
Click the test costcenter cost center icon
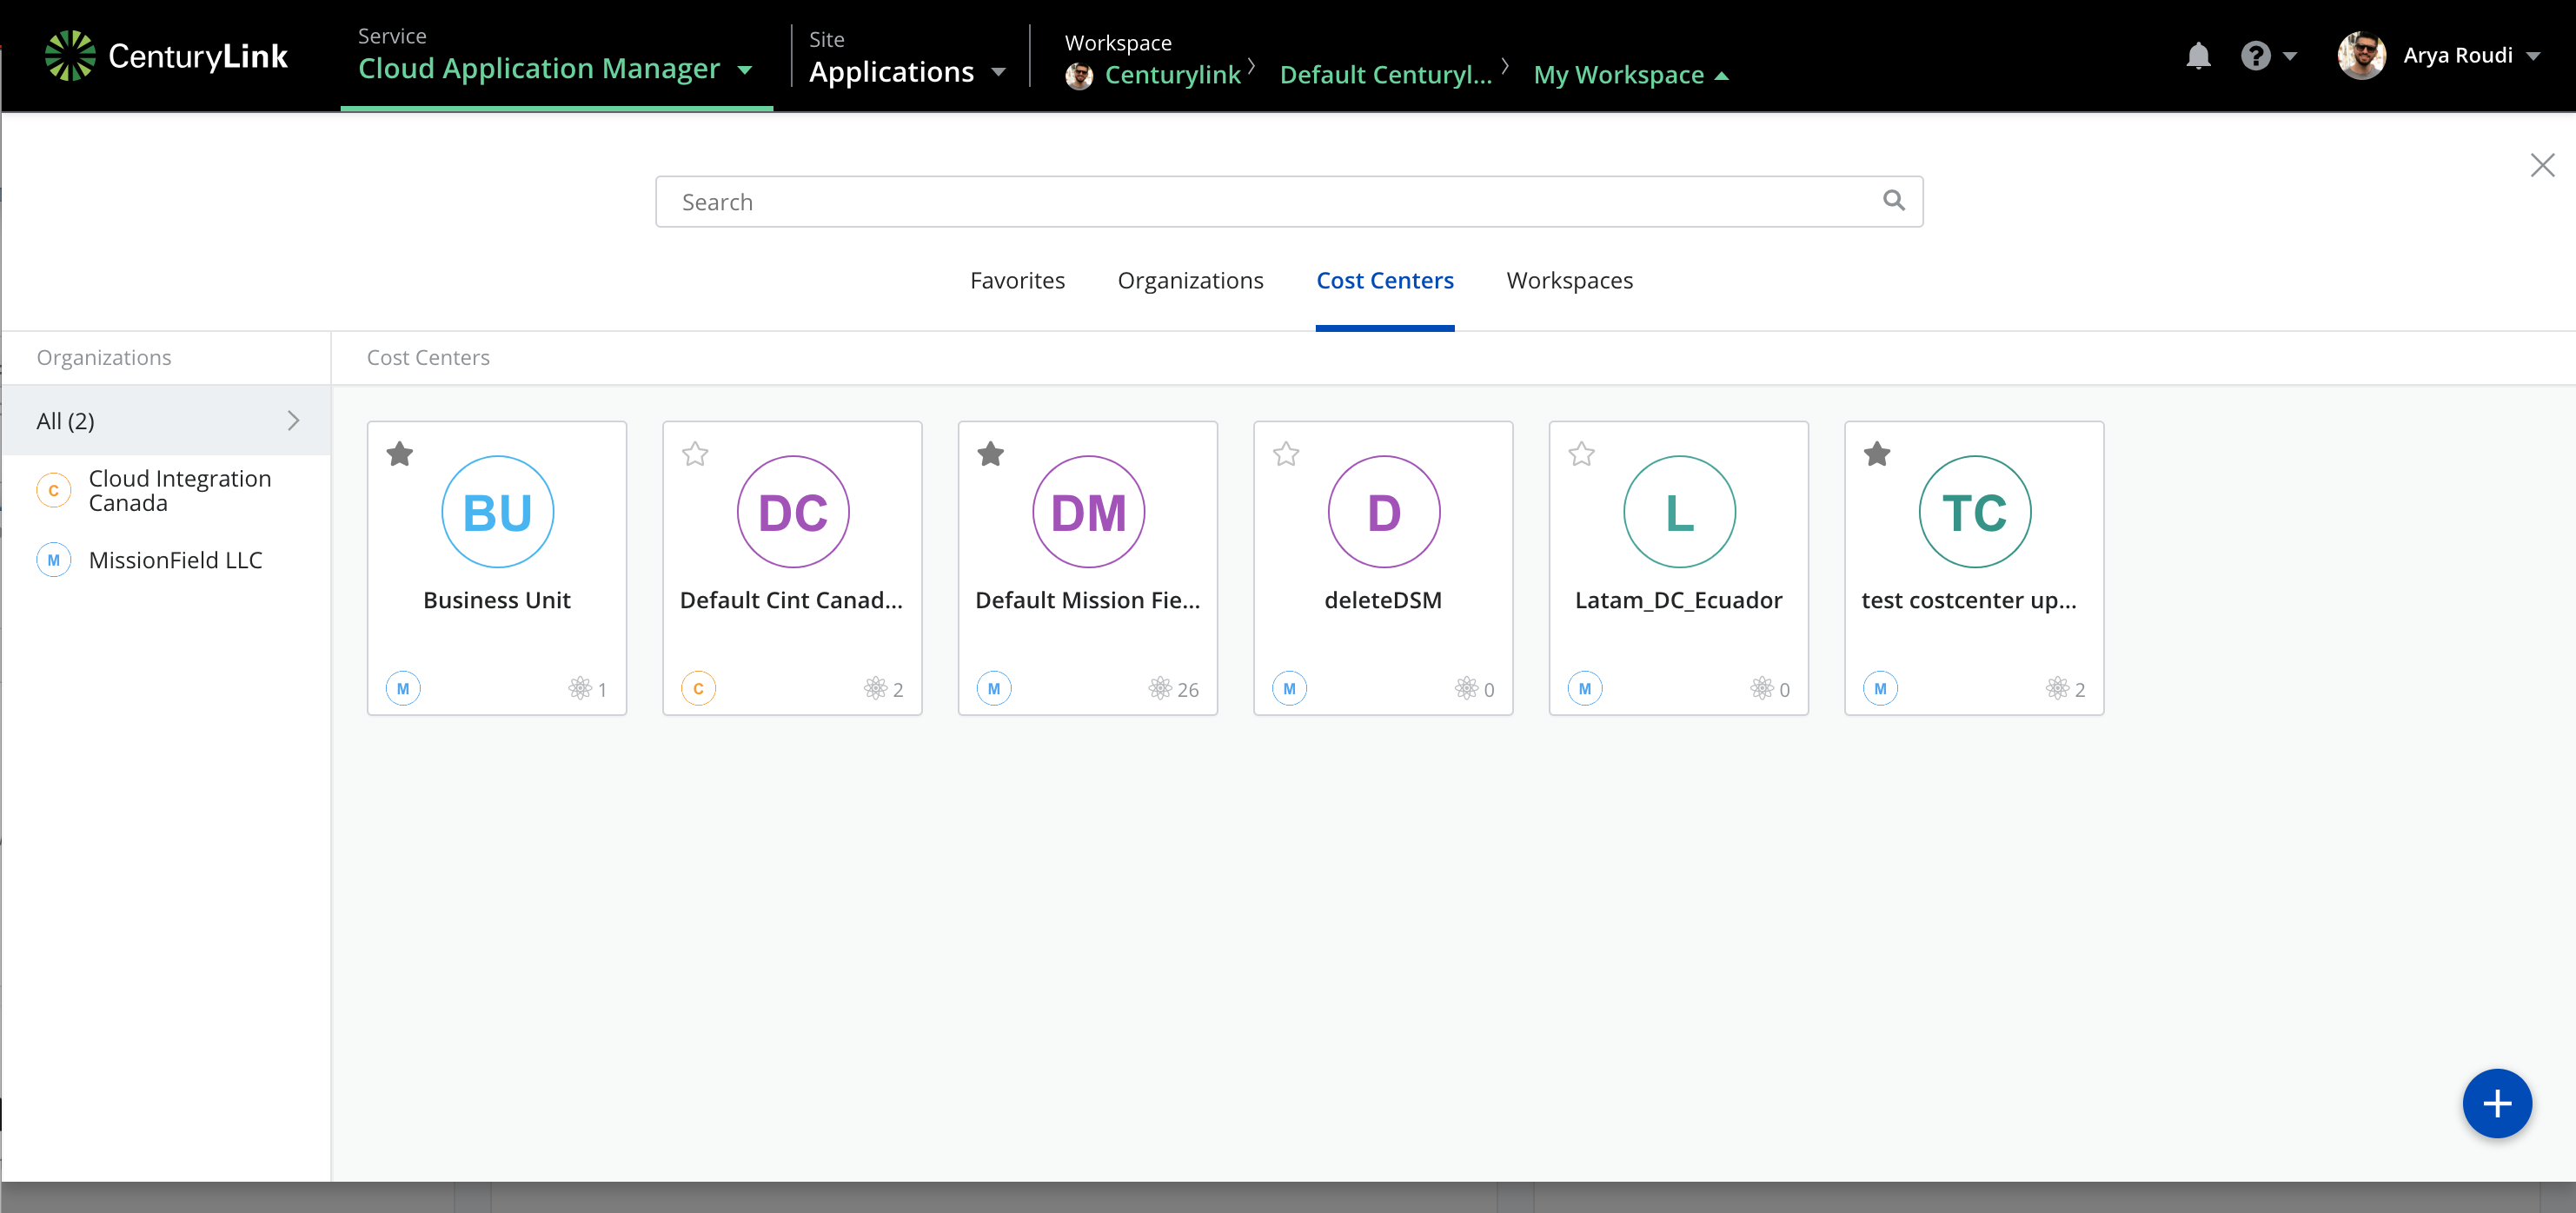pyautogui.click(x=1973, y=510)
